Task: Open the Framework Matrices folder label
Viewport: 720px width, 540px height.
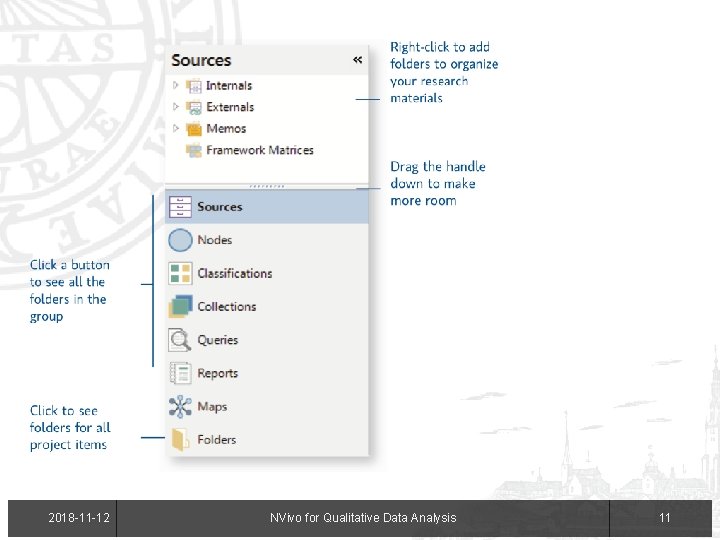Action: (260, 150)
